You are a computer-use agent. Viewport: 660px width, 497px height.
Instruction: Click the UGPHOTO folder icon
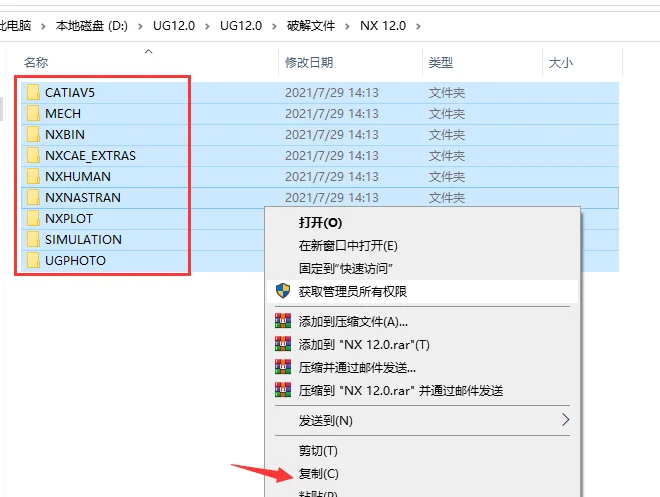click(33, 260)
